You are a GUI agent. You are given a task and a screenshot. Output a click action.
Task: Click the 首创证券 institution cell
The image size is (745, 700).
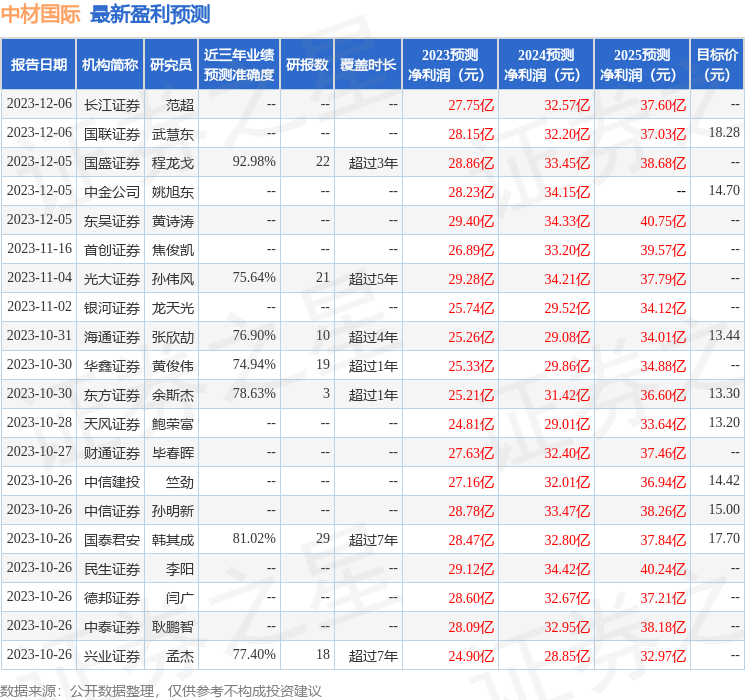(112, 250)
